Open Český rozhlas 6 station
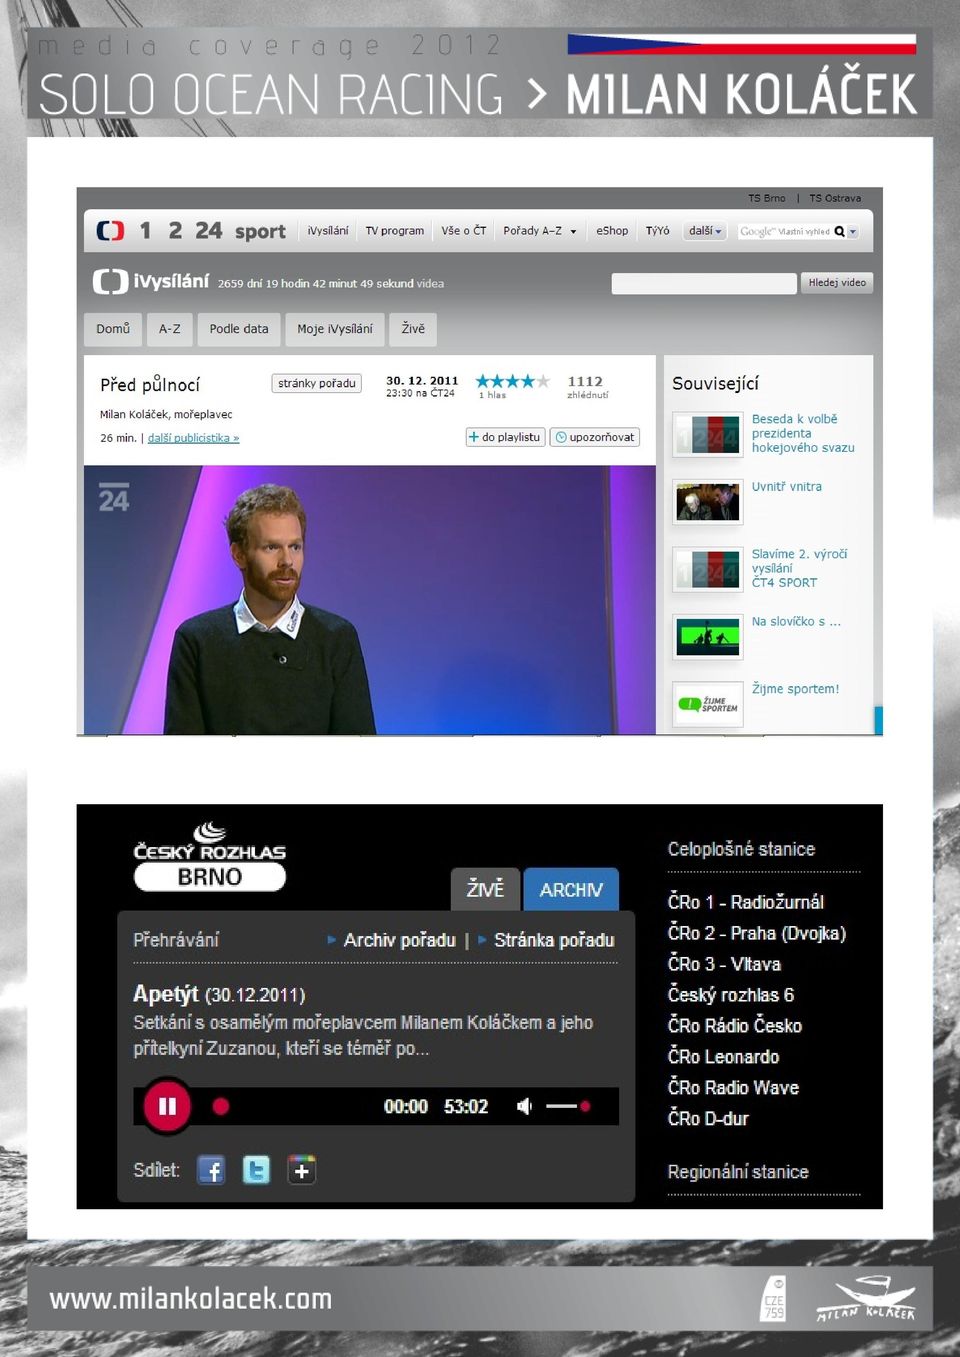The width and height of the screenshot is (960, 1357). [x=731, y=995]
